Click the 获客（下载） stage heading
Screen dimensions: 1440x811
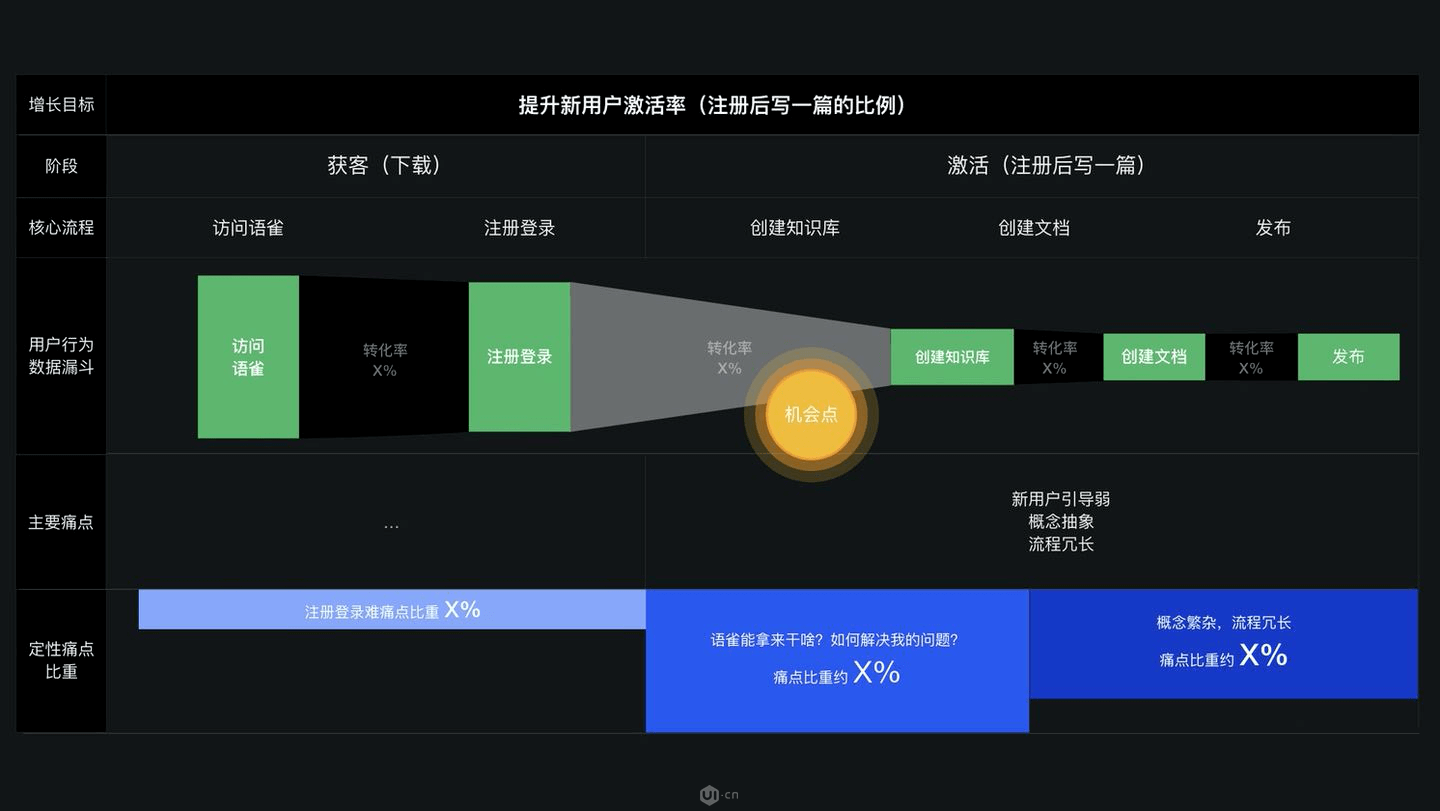point(384,166)
